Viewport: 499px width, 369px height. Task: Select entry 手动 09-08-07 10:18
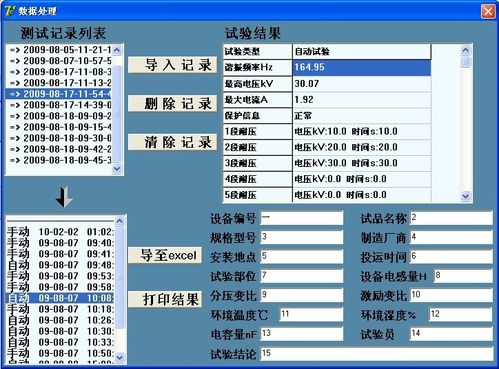point(60,309)
